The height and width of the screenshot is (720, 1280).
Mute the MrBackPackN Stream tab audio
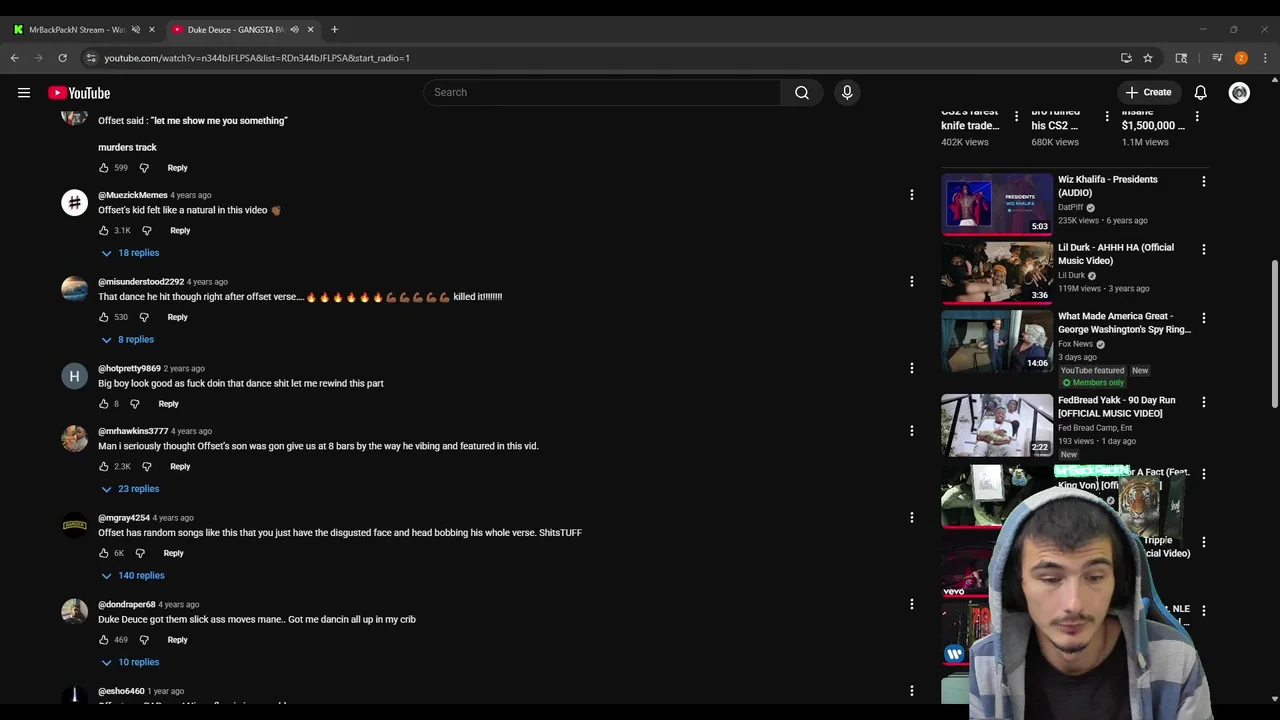(136, 29)
